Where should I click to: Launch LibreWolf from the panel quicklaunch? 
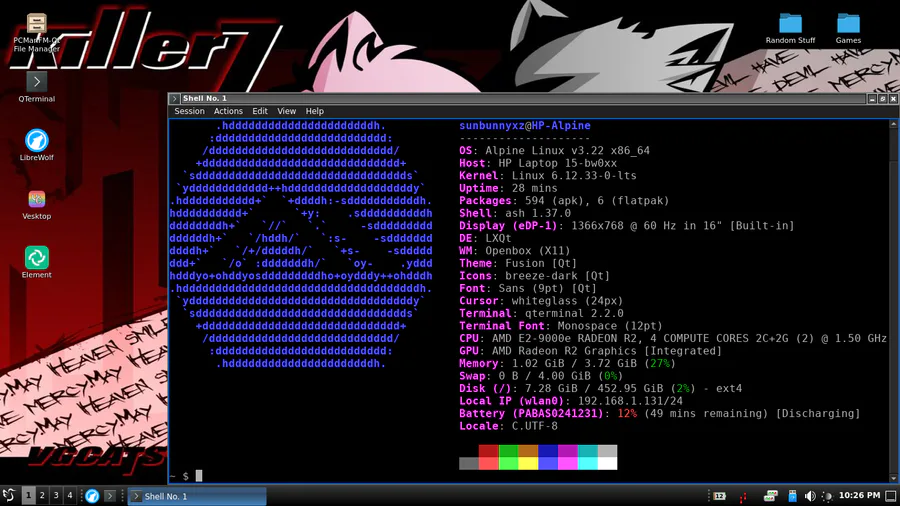click(92, 496)
